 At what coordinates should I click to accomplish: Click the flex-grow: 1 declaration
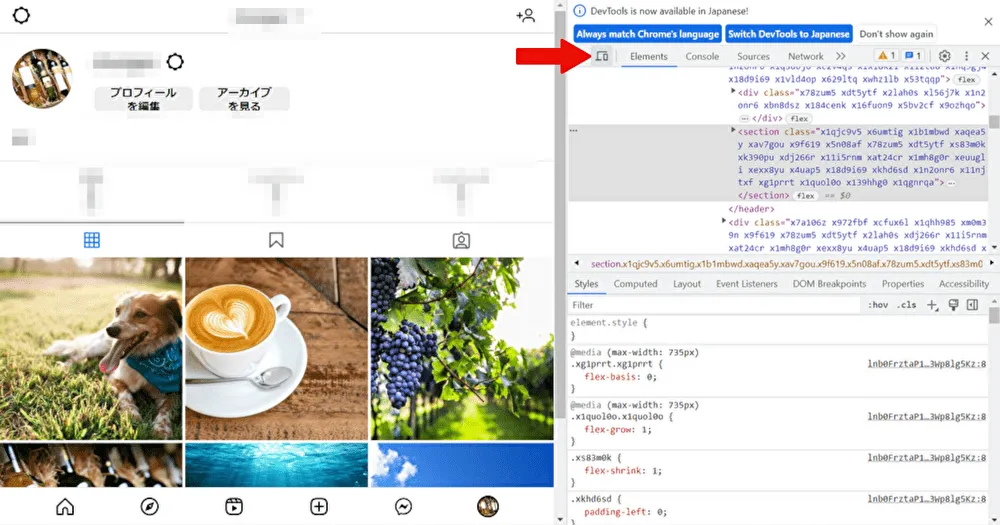pyautogui.click(x=617, y=430)
